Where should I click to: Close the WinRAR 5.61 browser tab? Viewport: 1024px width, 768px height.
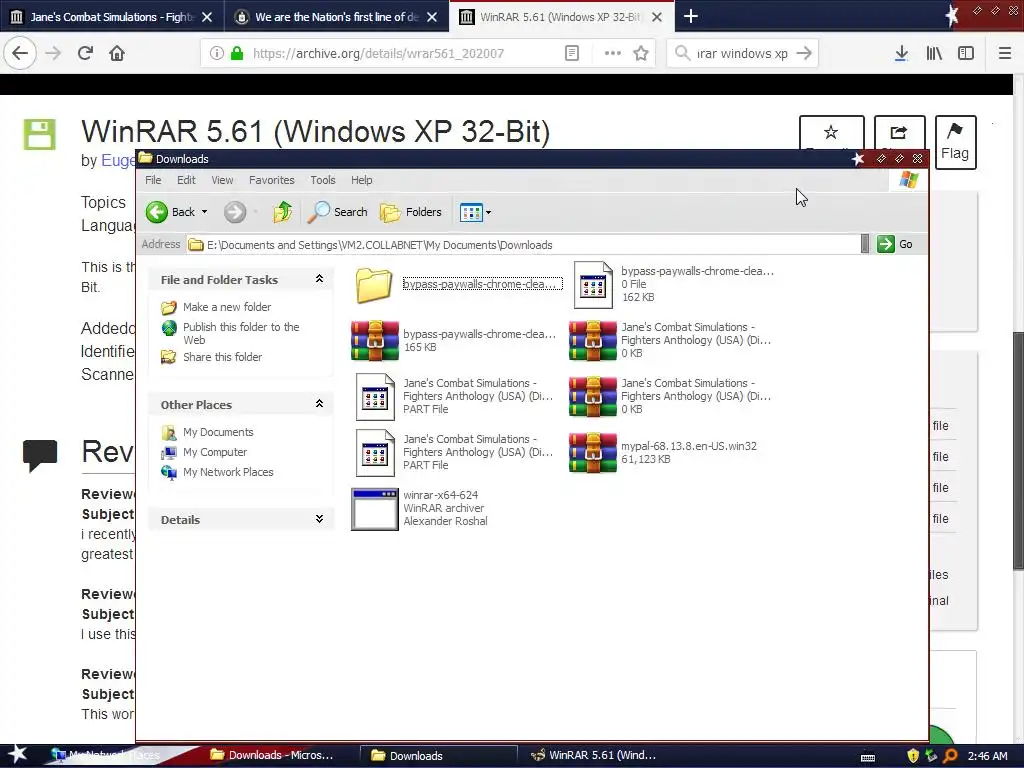(657, 17)
